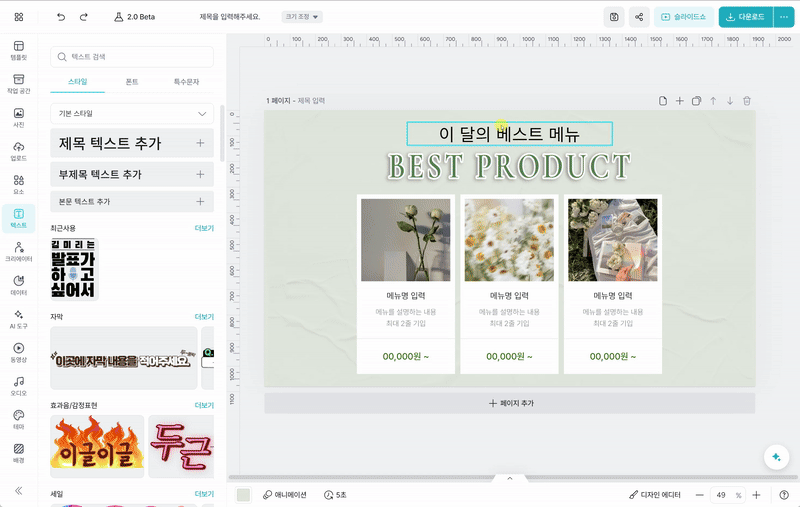Click the 텍스트 검색 search field

[132, 57]
